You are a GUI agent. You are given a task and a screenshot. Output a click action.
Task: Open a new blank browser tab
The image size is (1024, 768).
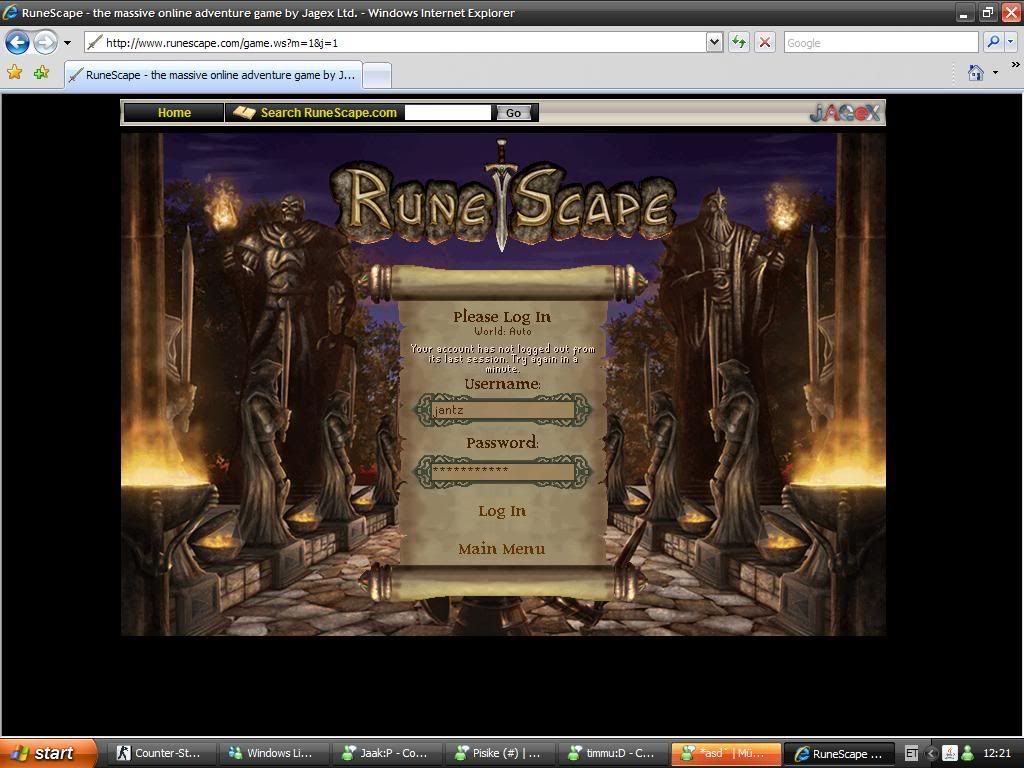click(376, 75)
